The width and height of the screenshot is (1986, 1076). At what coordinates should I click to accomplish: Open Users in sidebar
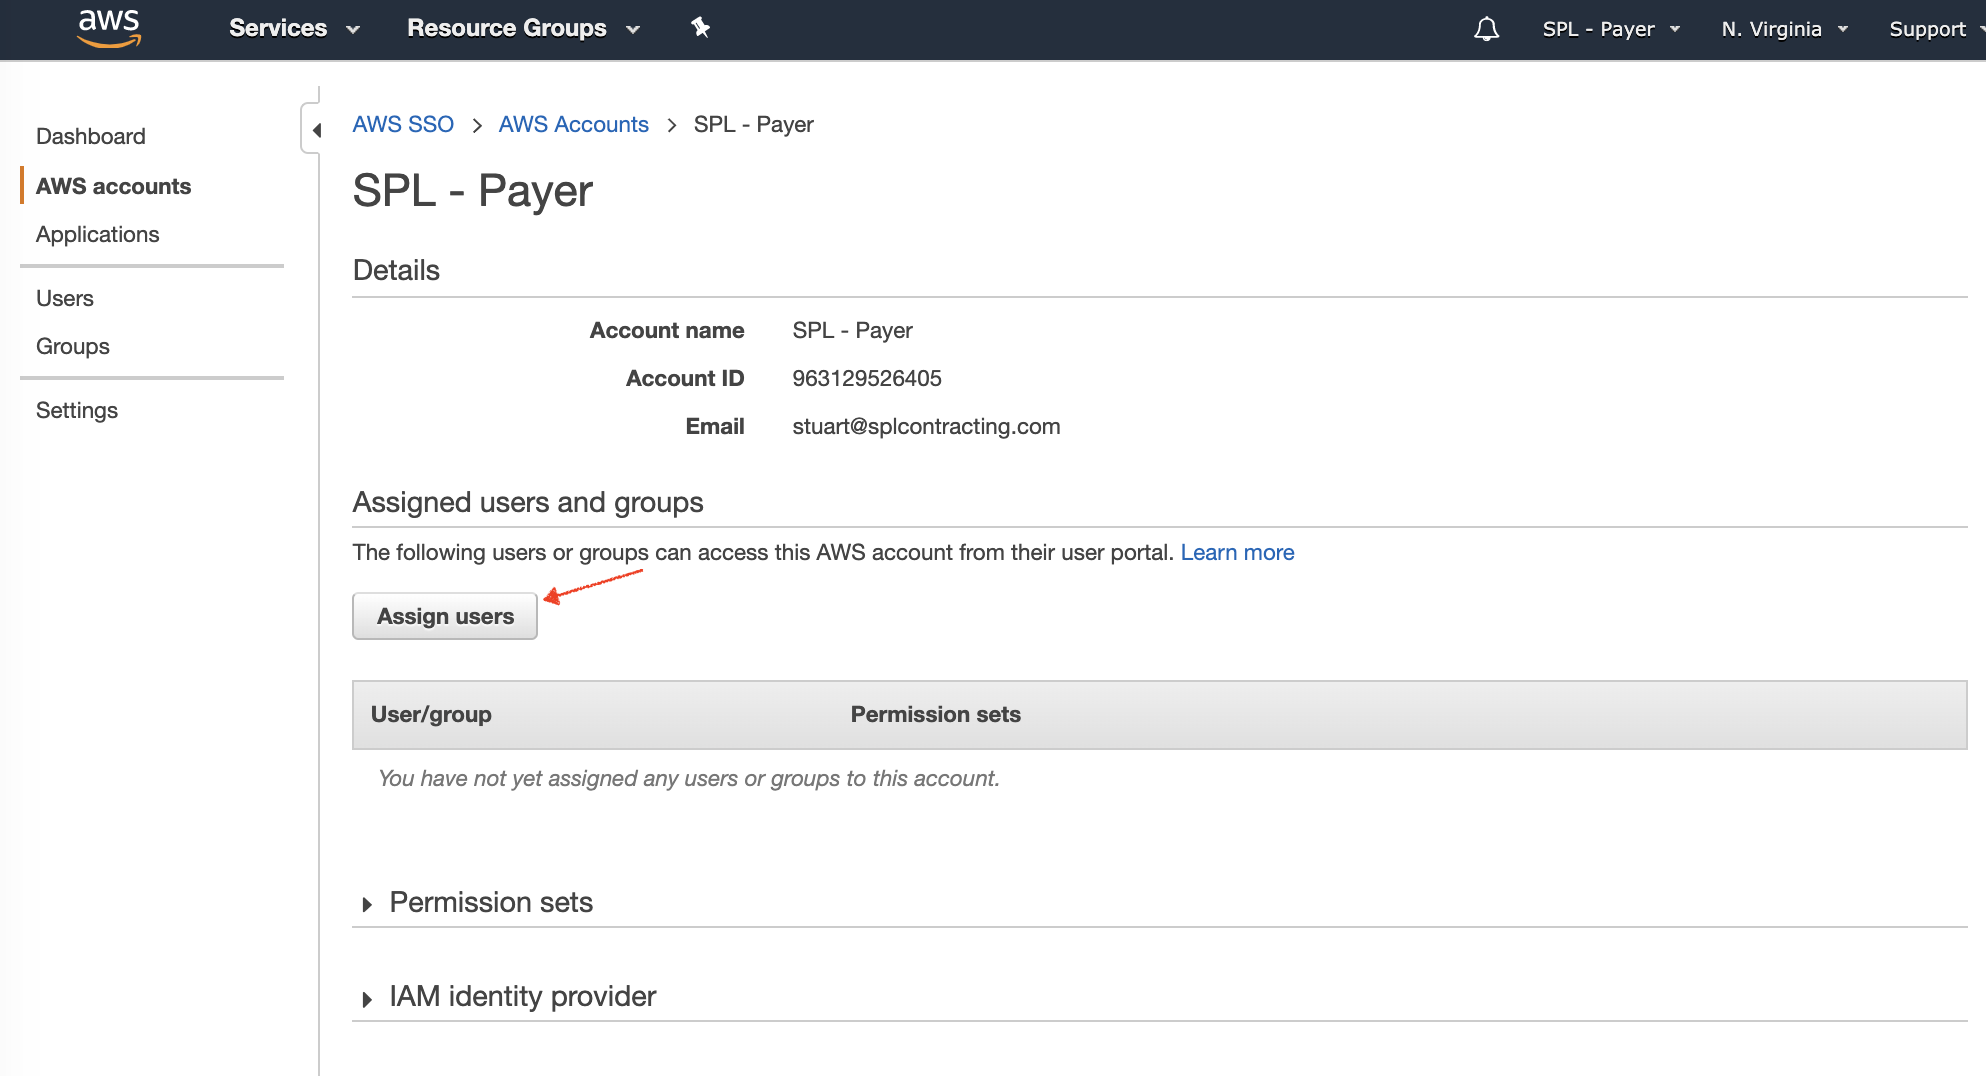point(64,298)
